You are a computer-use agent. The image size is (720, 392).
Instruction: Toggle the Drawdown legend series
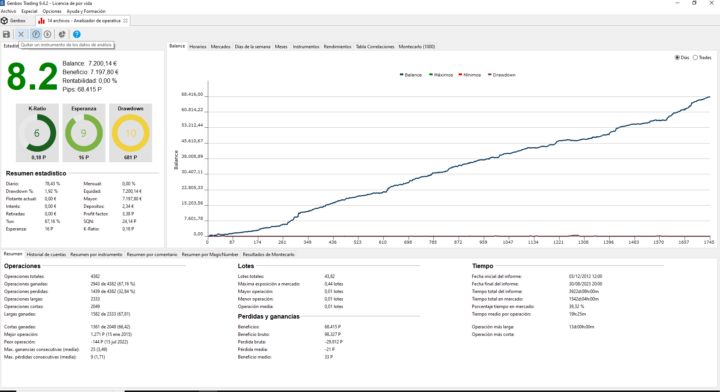(x=501, y=75)
